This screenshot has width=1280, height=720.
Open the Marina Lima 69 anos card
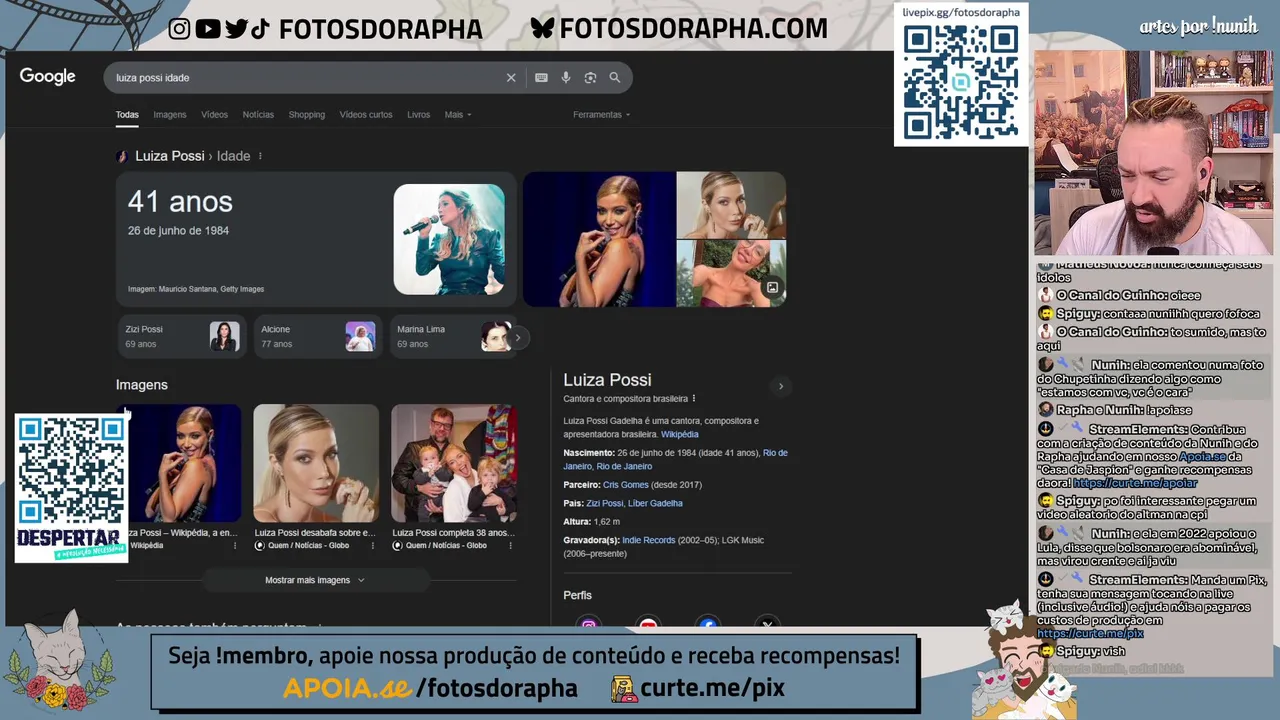coord(454,337)
